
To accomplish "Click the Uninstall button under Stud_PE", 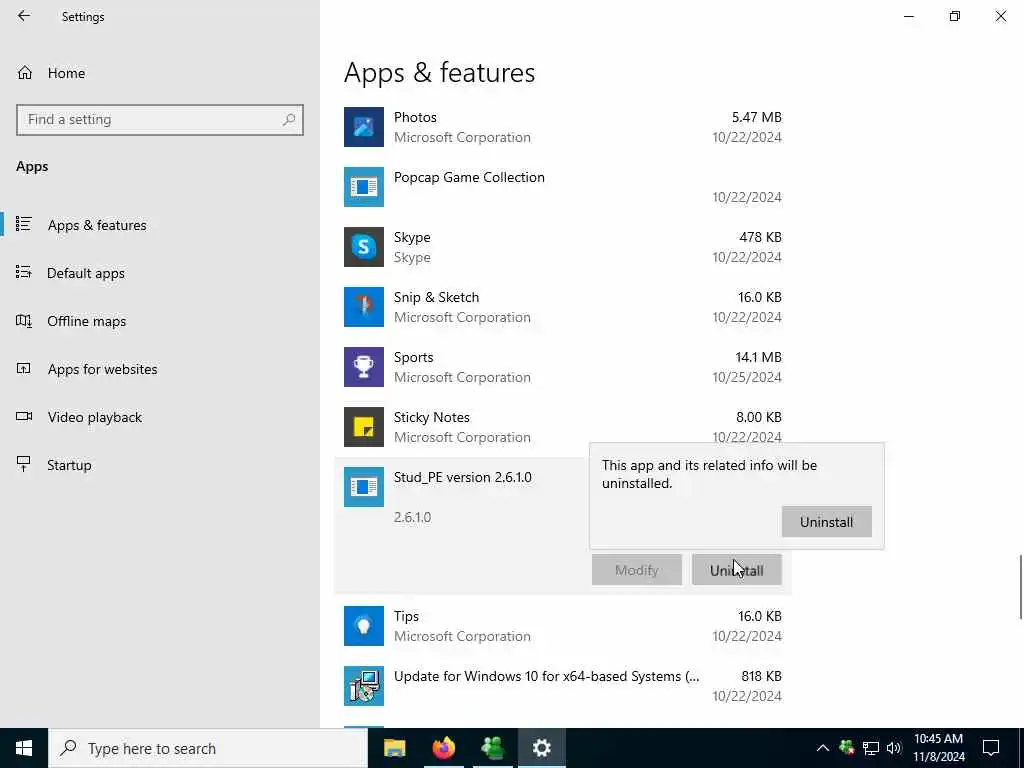I will pyautogui.click(x=736, y=570).
